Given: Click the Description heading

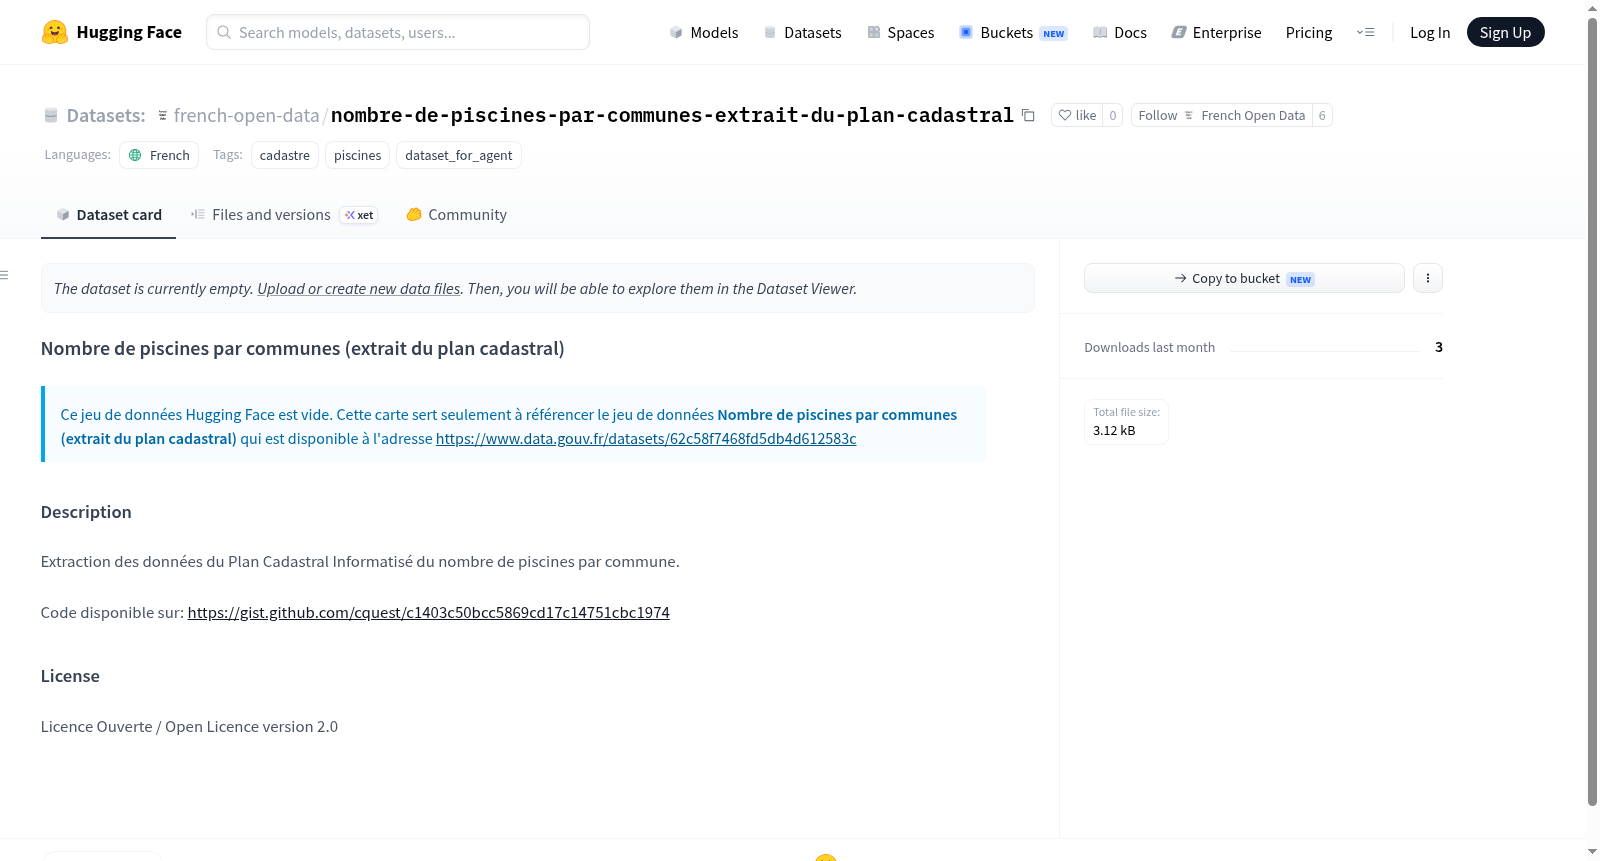Looking at the screenshot, I should pyautogui.click(x=86, y=512).
